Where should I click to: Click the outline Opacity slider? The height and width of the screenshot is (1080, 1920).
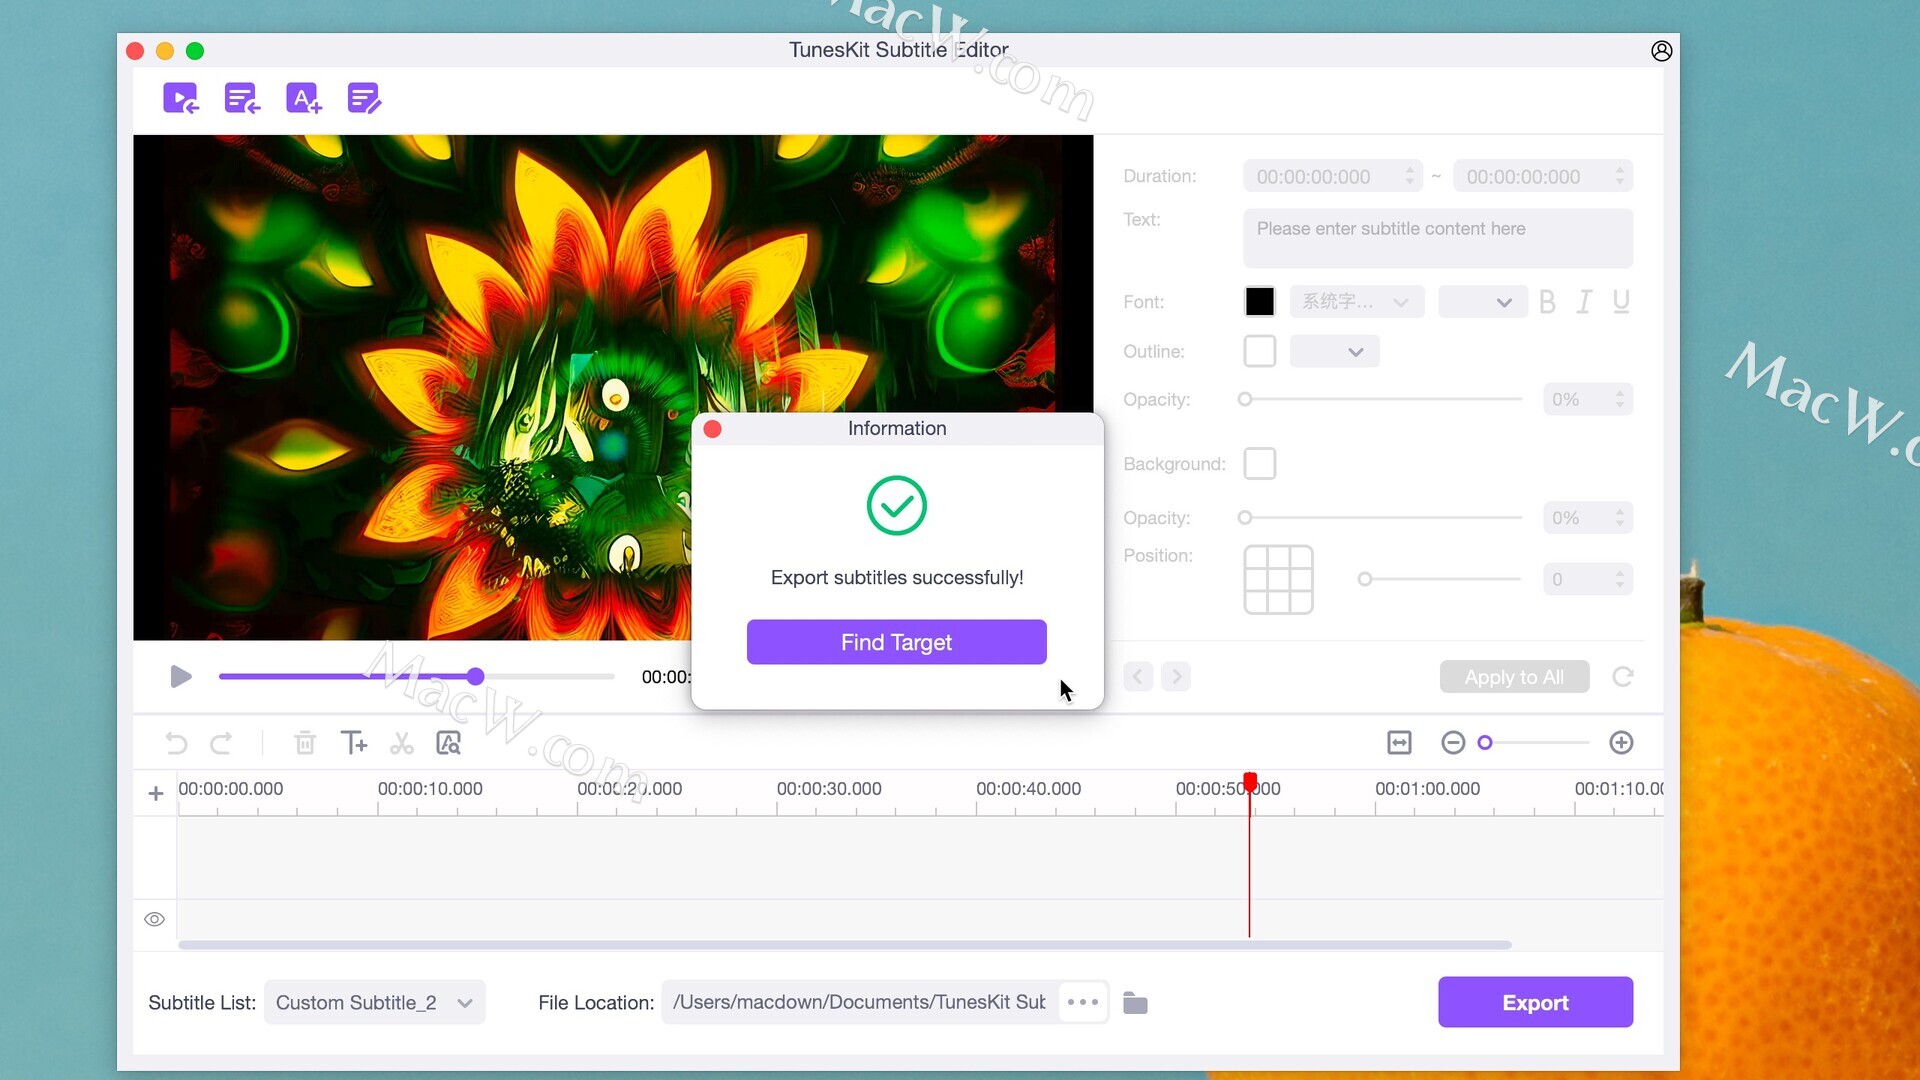coord(1380,399)
